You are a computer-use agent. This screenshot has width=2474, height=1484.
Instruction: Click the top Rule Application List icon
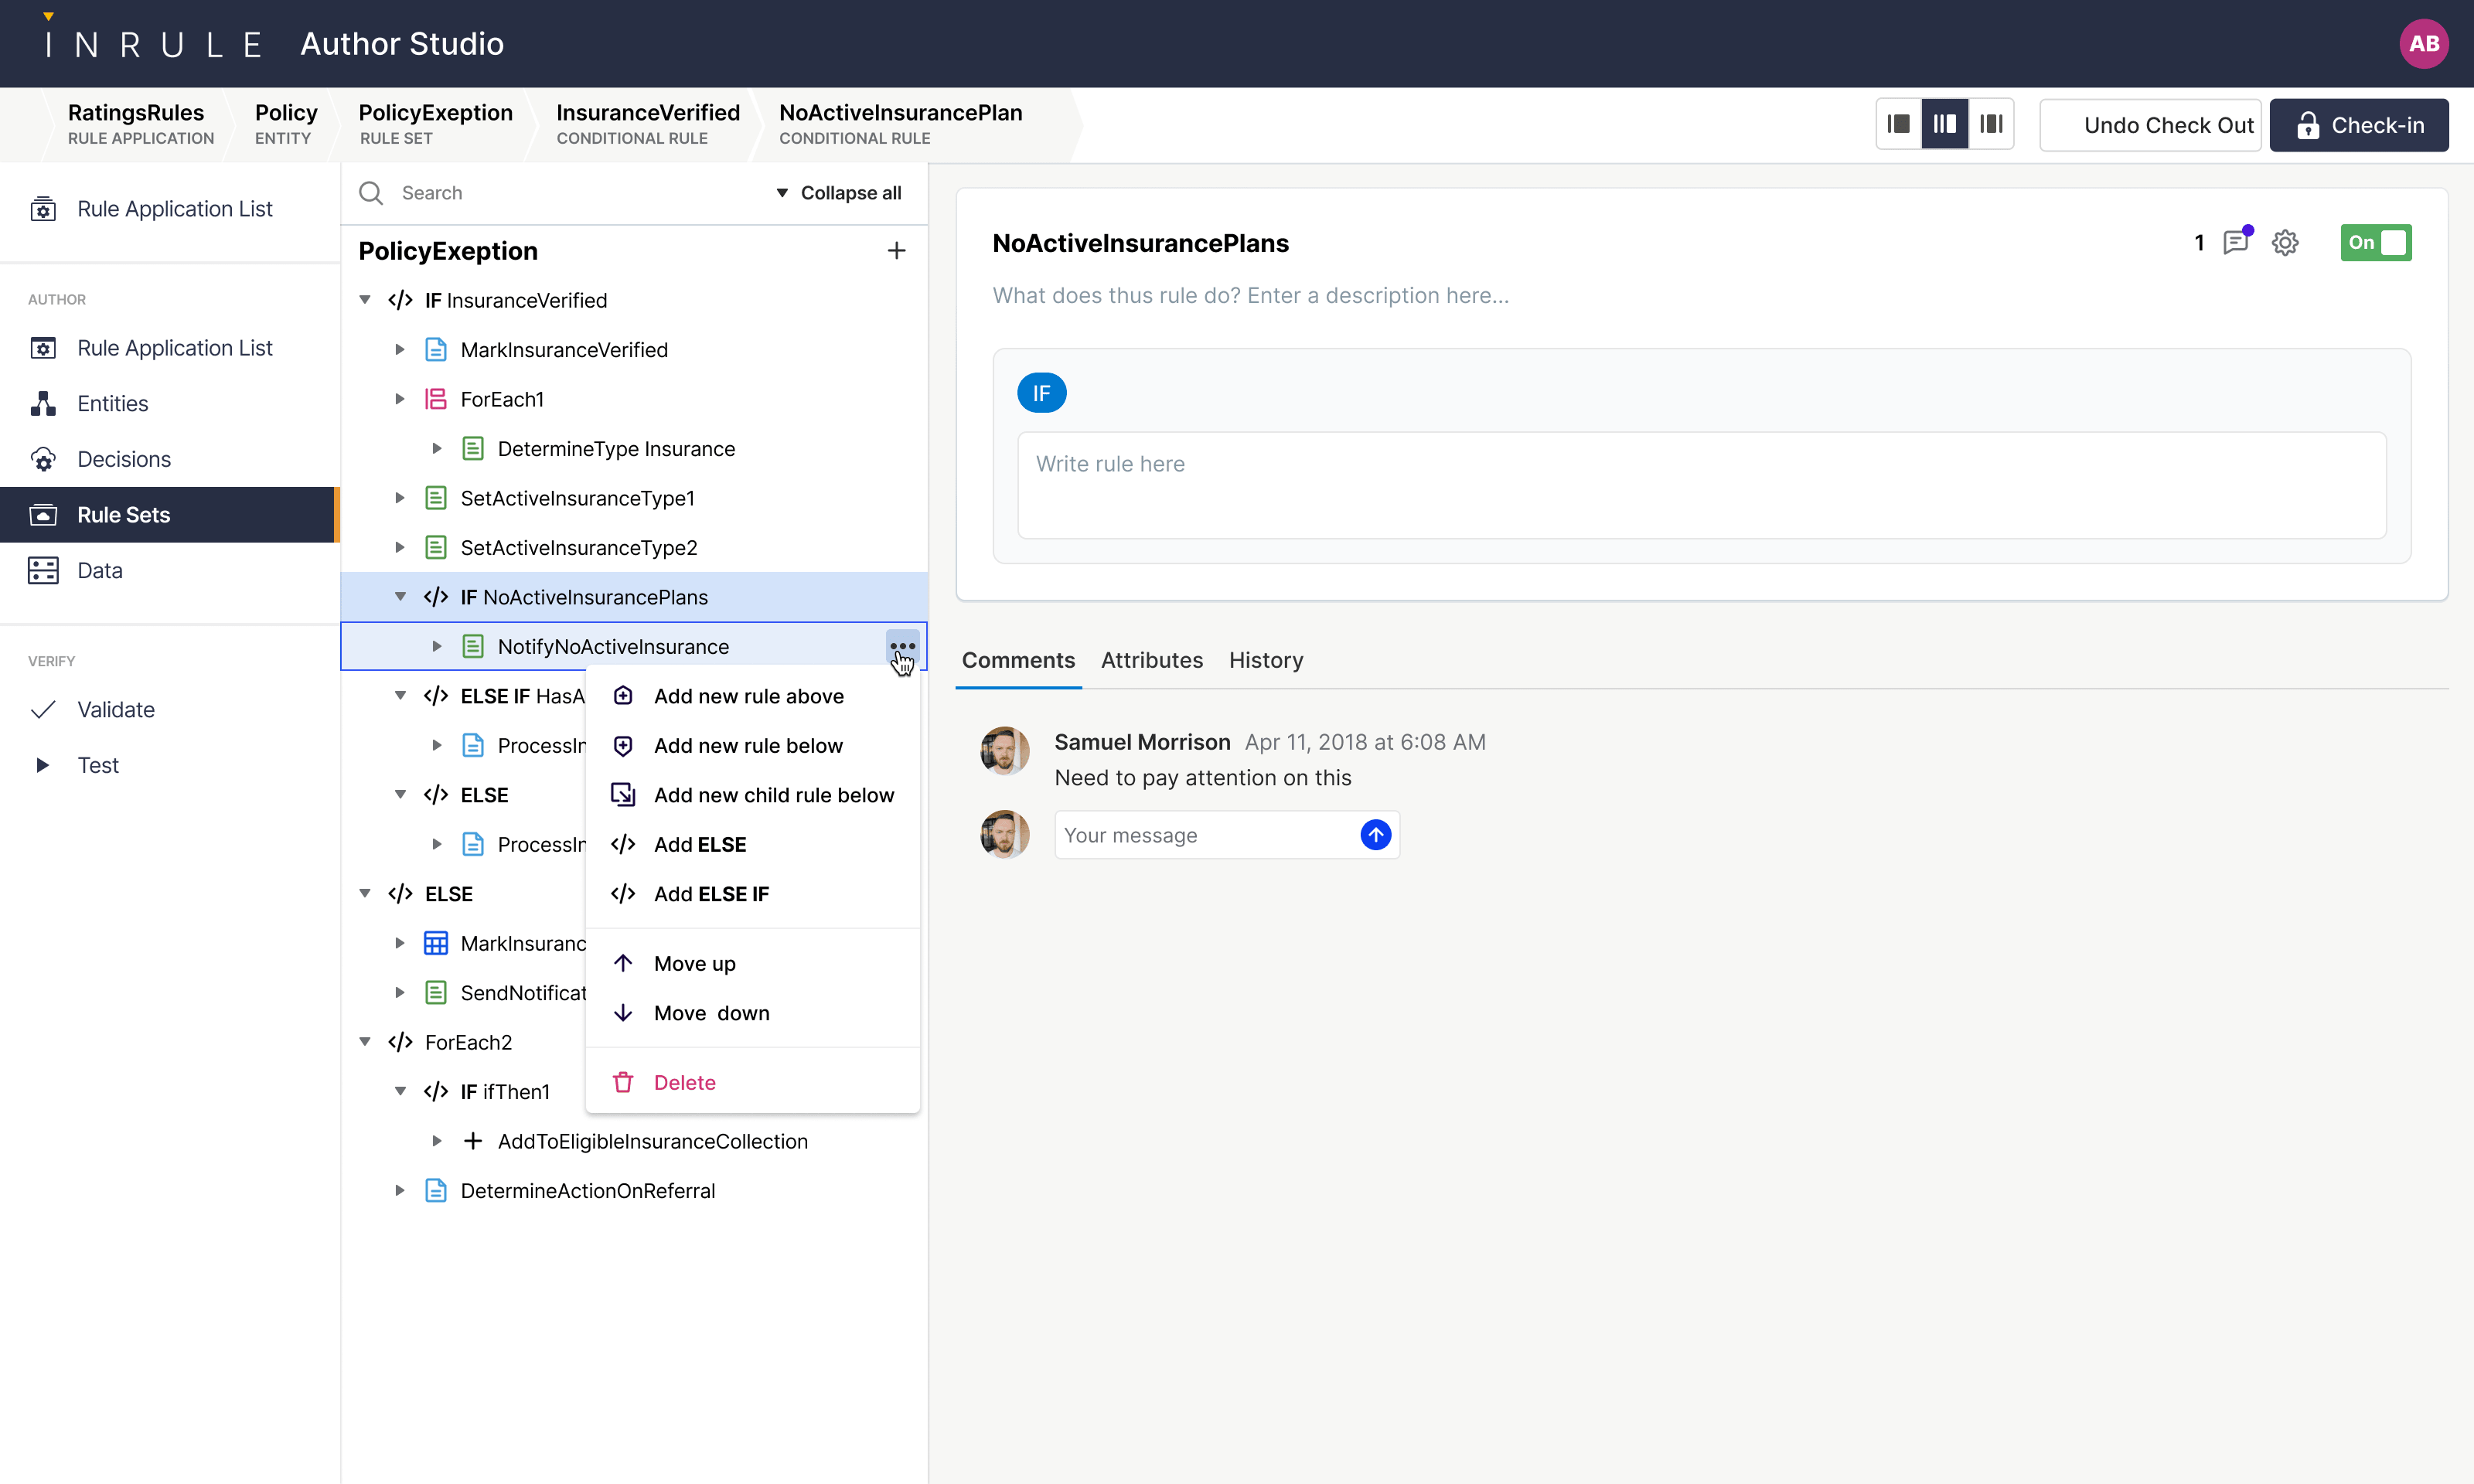(43, 209)
